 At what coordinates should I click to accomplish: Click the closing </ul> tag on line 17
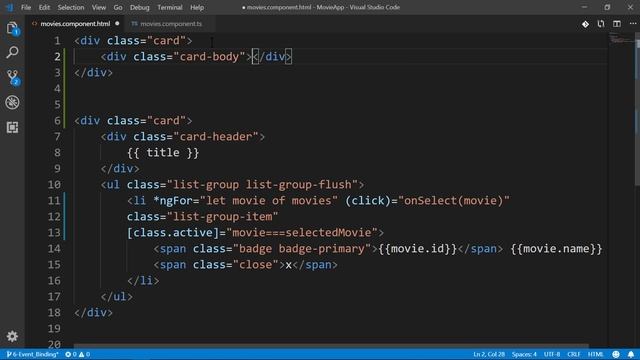coord(117,297)
